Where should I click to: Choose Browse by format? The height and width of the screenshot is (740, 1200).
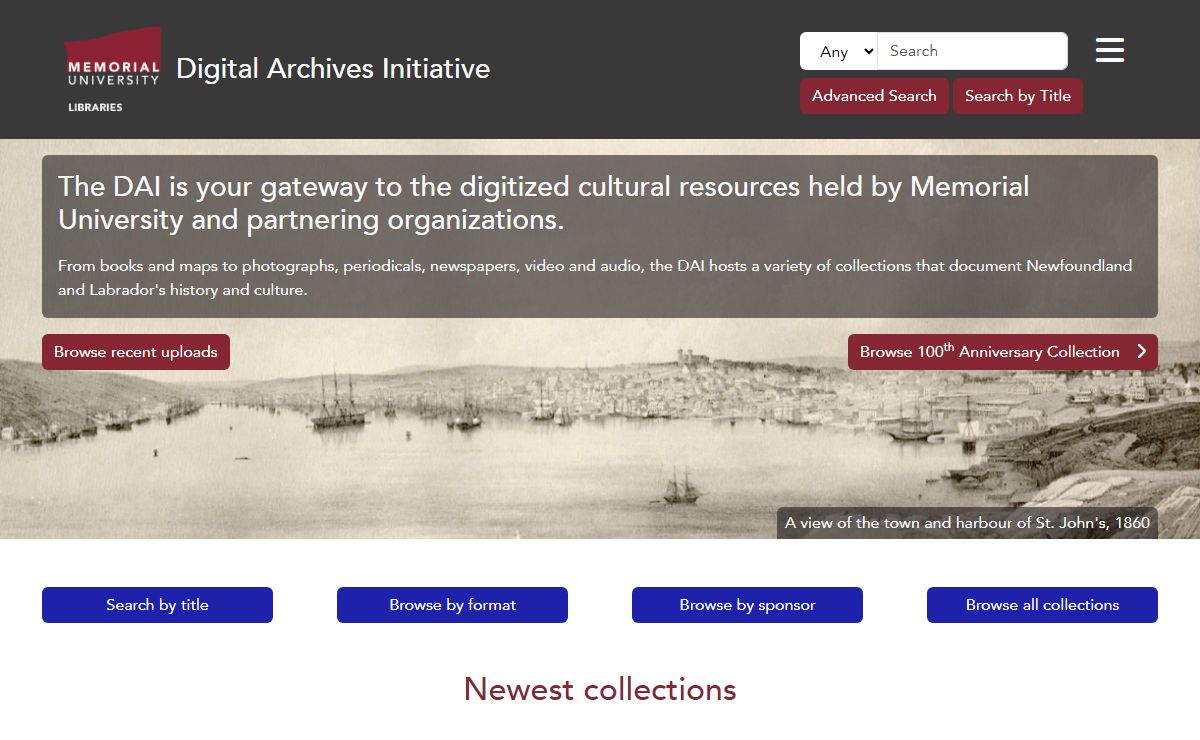click(452, 605)
